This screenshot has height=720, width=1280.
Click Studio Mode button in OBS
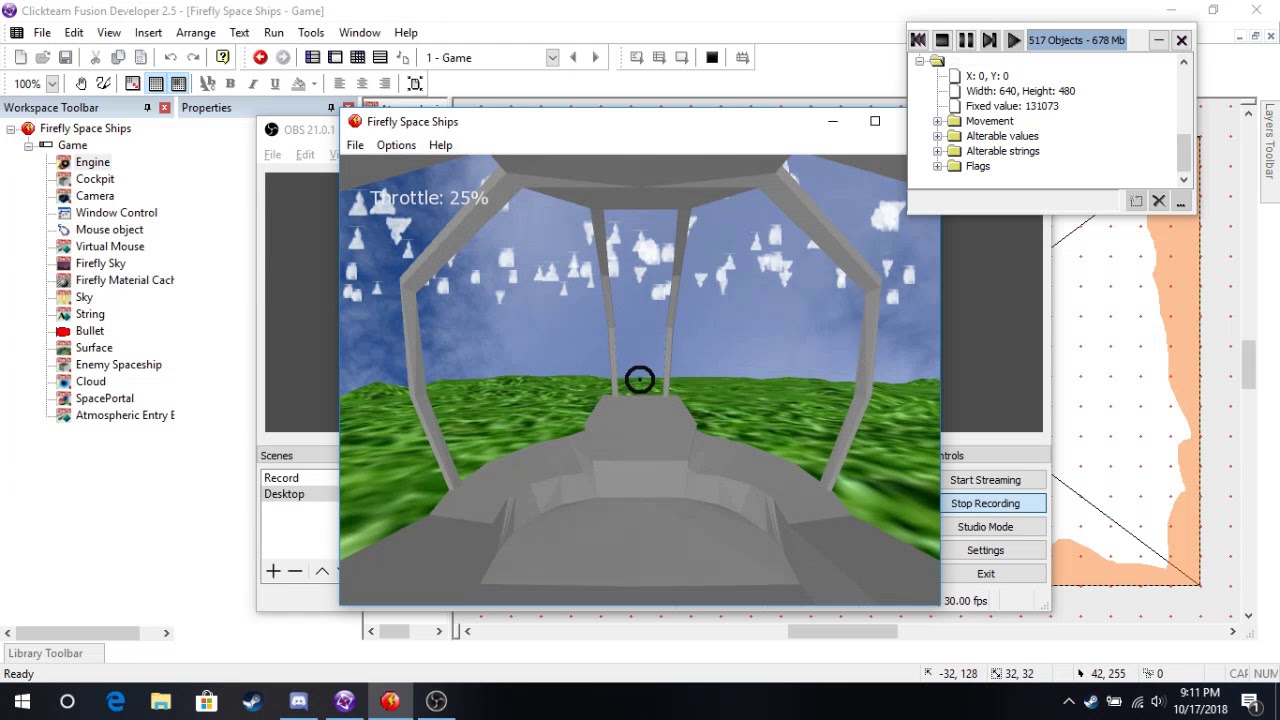(985, 527)
